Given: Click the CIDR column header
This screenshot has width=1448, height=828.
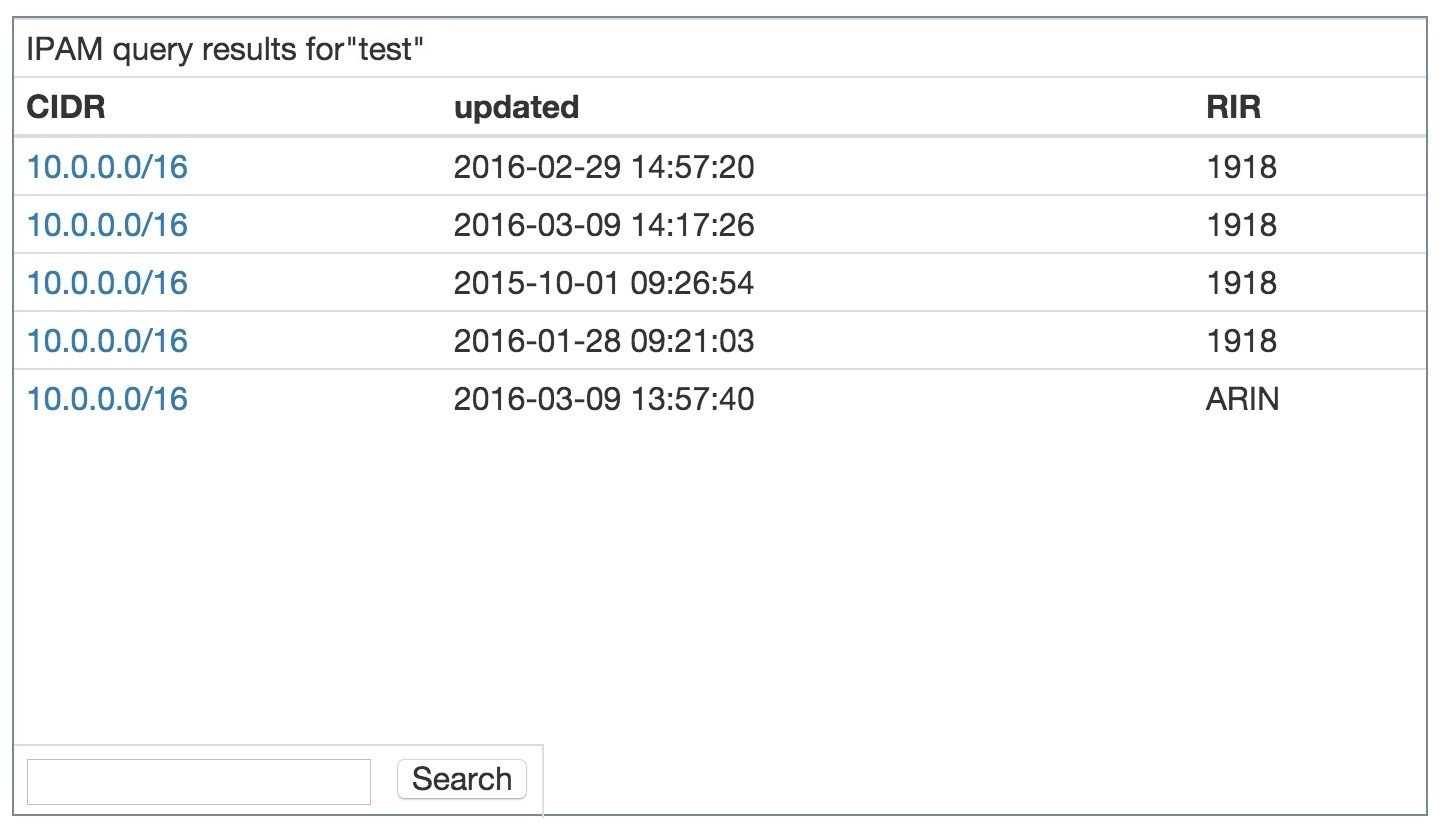Looking at the screenshot, I should click(x=66, y=107).
